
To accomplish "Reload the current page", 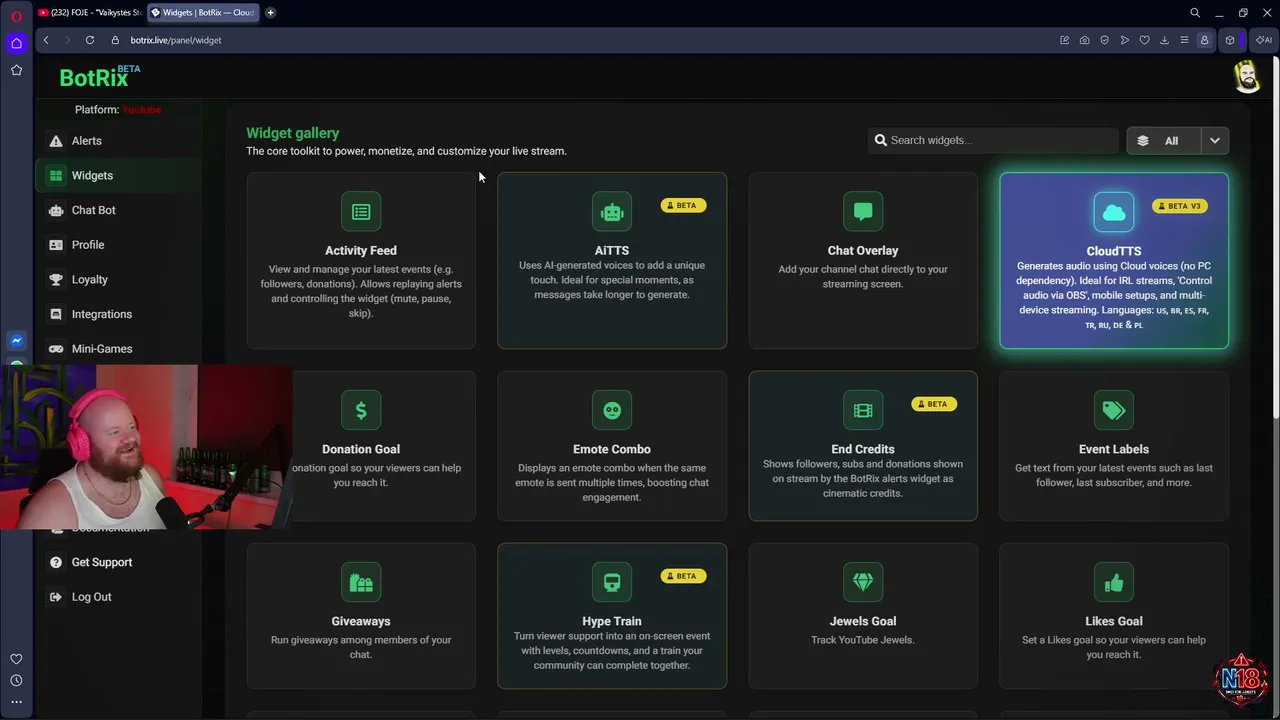I will (90, 40).
